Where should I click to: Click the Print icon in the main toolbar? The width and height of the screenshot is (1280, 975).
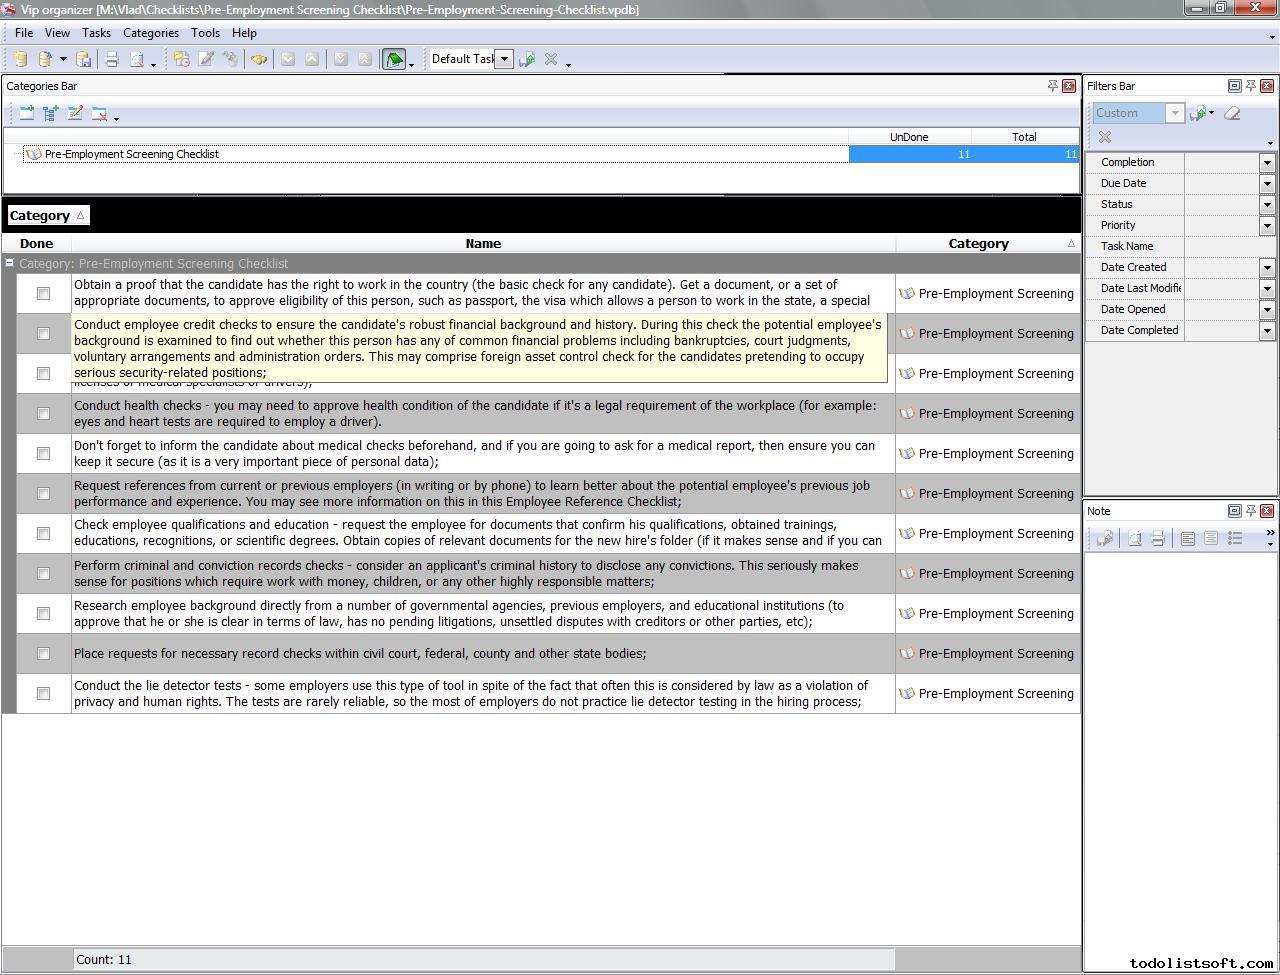(x=112, y=60)
